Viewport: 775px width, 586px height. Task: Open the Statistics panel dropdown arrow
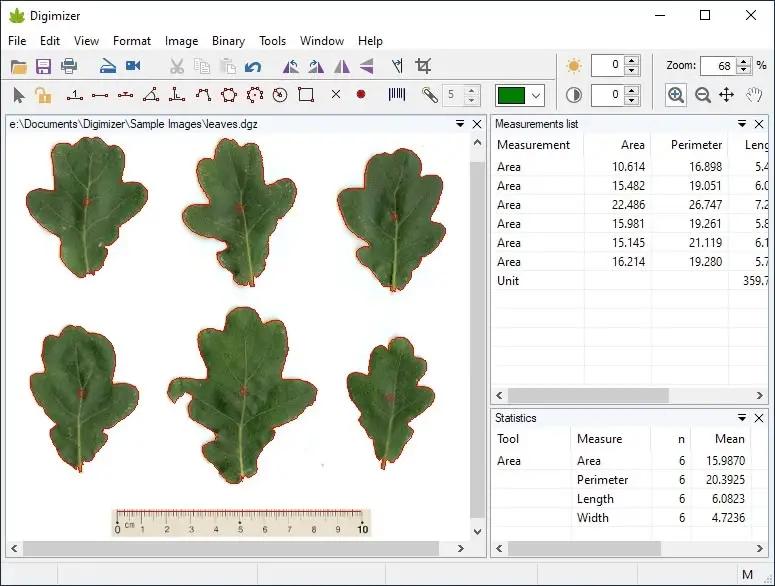[x=742, y=418]
